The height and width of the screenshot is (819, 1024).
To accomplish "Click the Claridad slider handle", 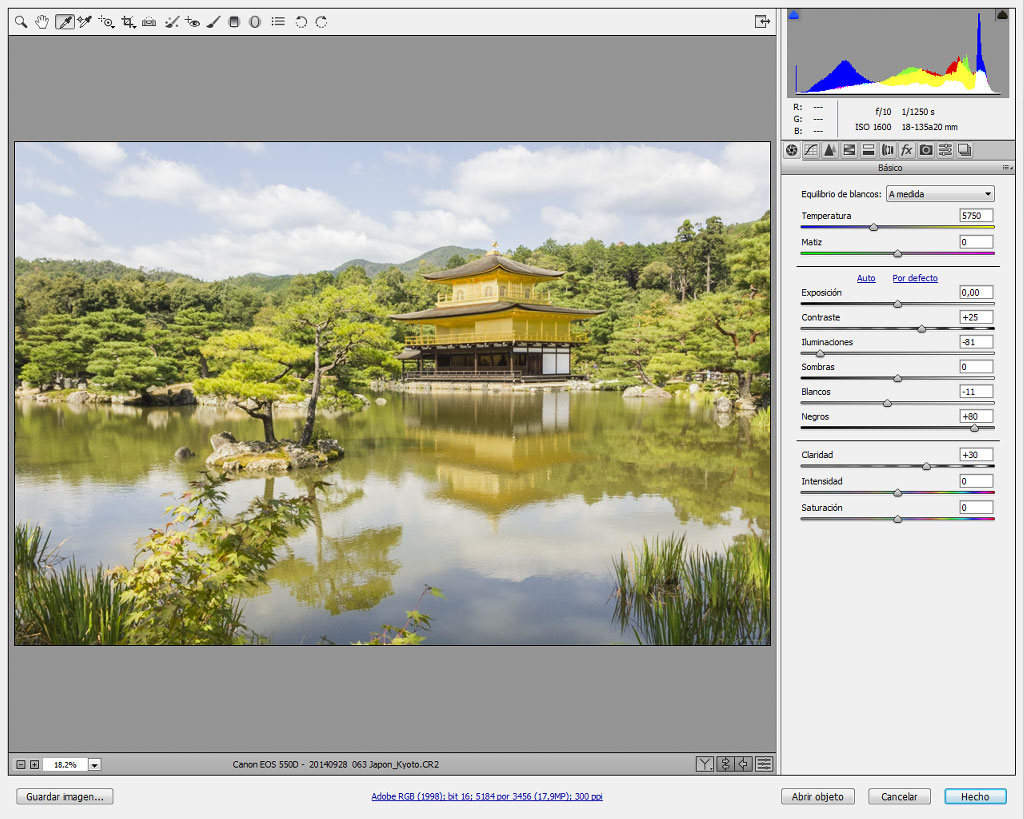I will coord(926,466).
